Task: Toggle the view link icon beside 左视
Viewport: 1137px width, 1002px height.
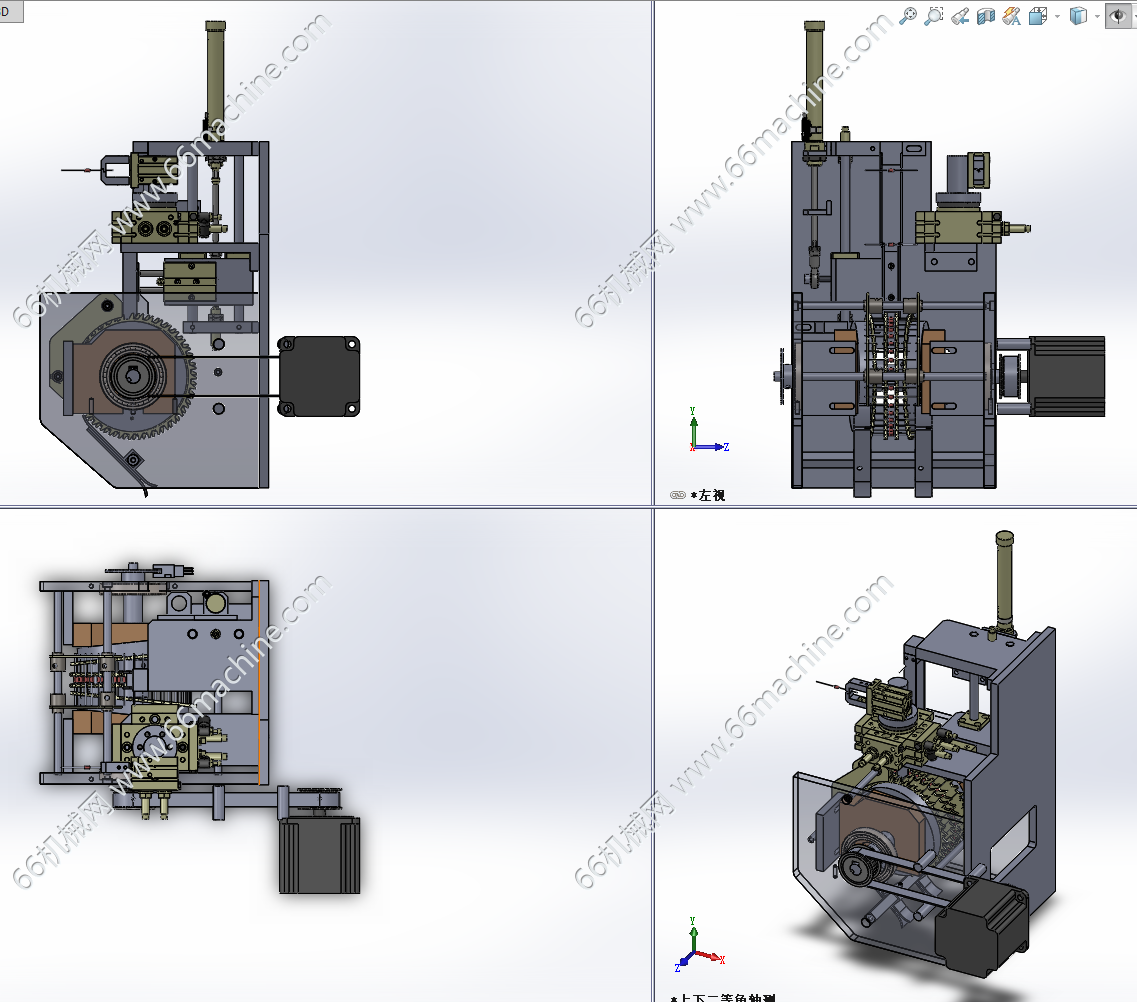Action: click(x=677, y=495)
